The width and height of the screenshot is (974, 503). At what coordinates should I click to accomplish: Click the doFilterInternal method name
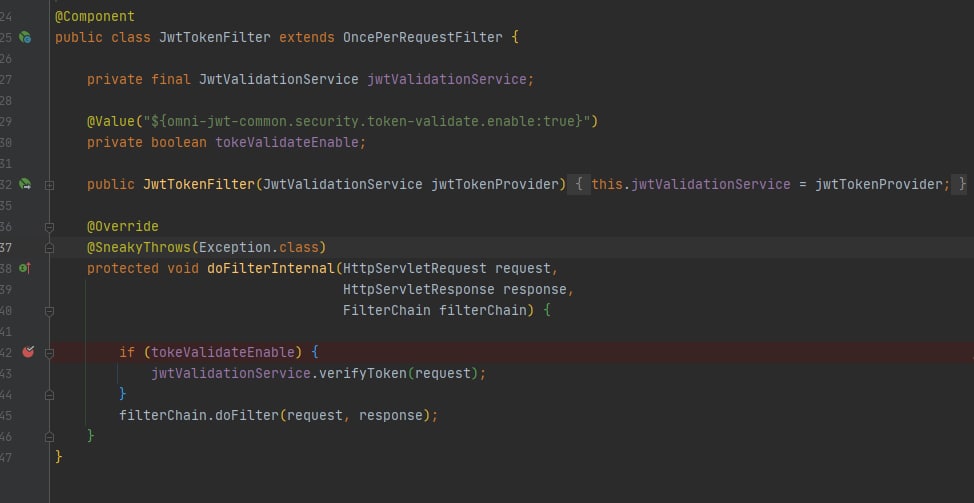click(270, 268)
